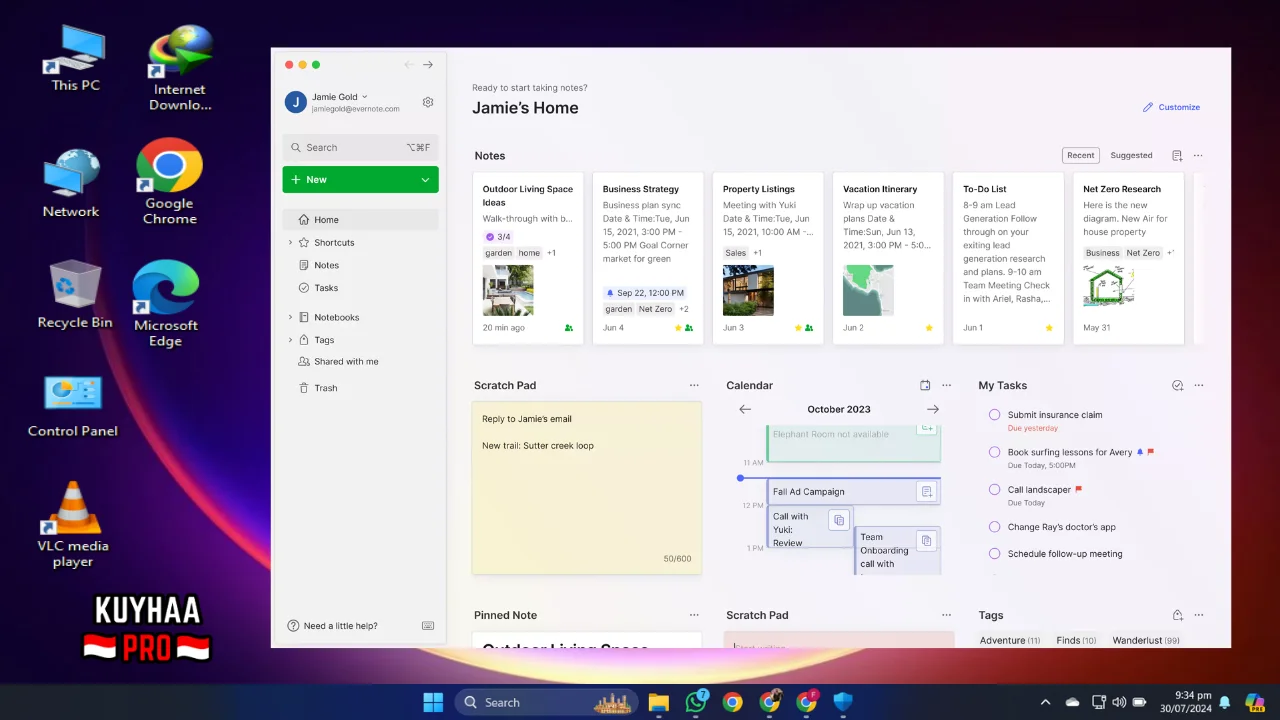
Task: Click Calendar new event icon
Action: [x=925, y=385]
